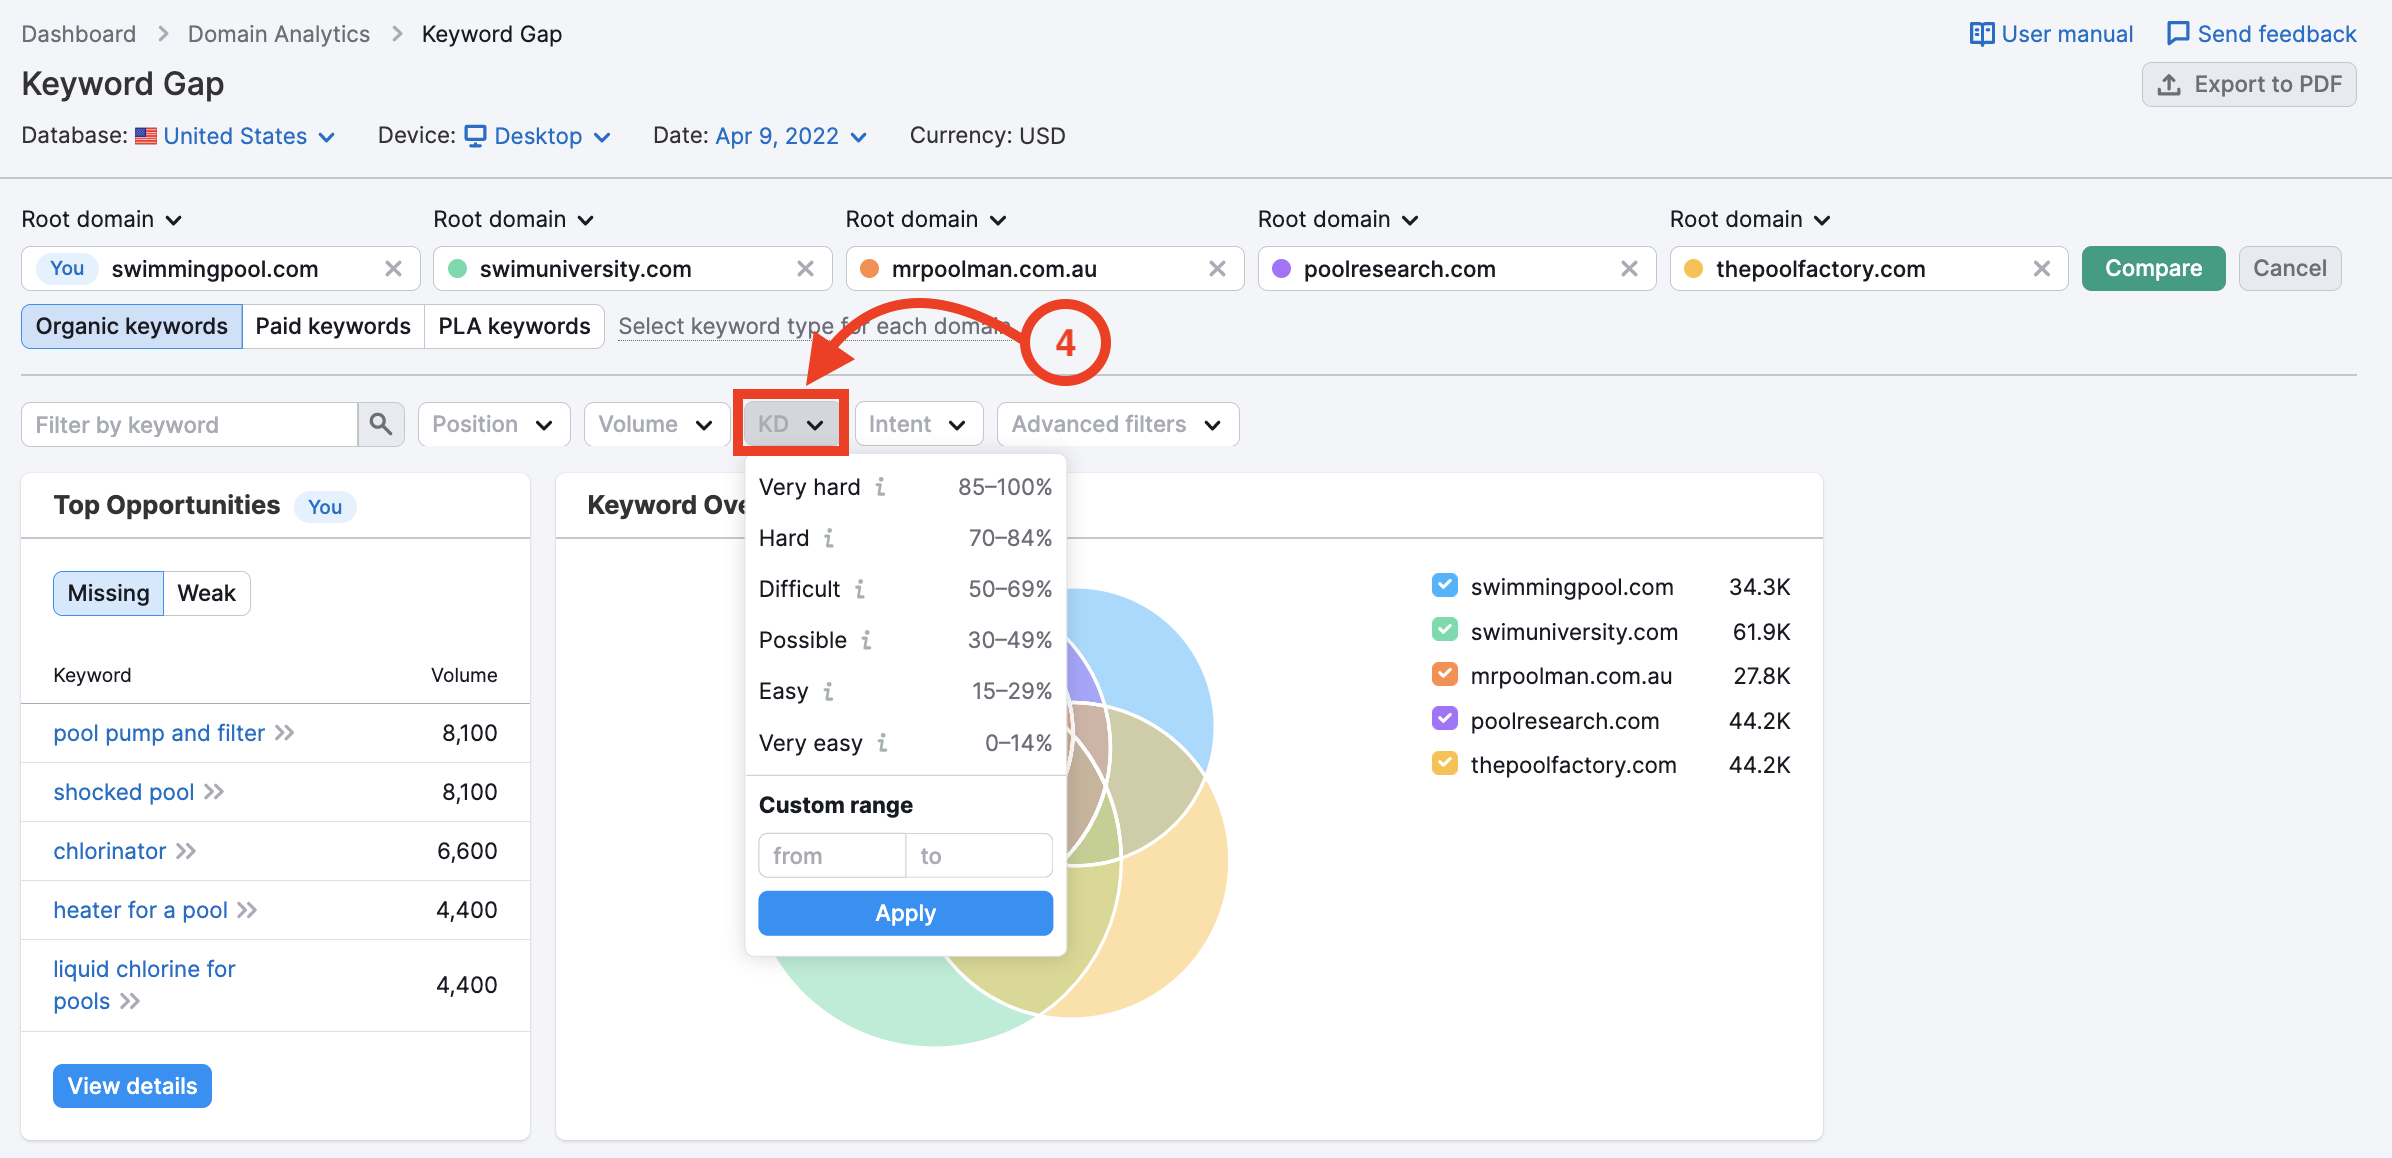Click the KD filter dropdown button
This screenshot has height=1158, width=2392.
(x=790, y=424)
